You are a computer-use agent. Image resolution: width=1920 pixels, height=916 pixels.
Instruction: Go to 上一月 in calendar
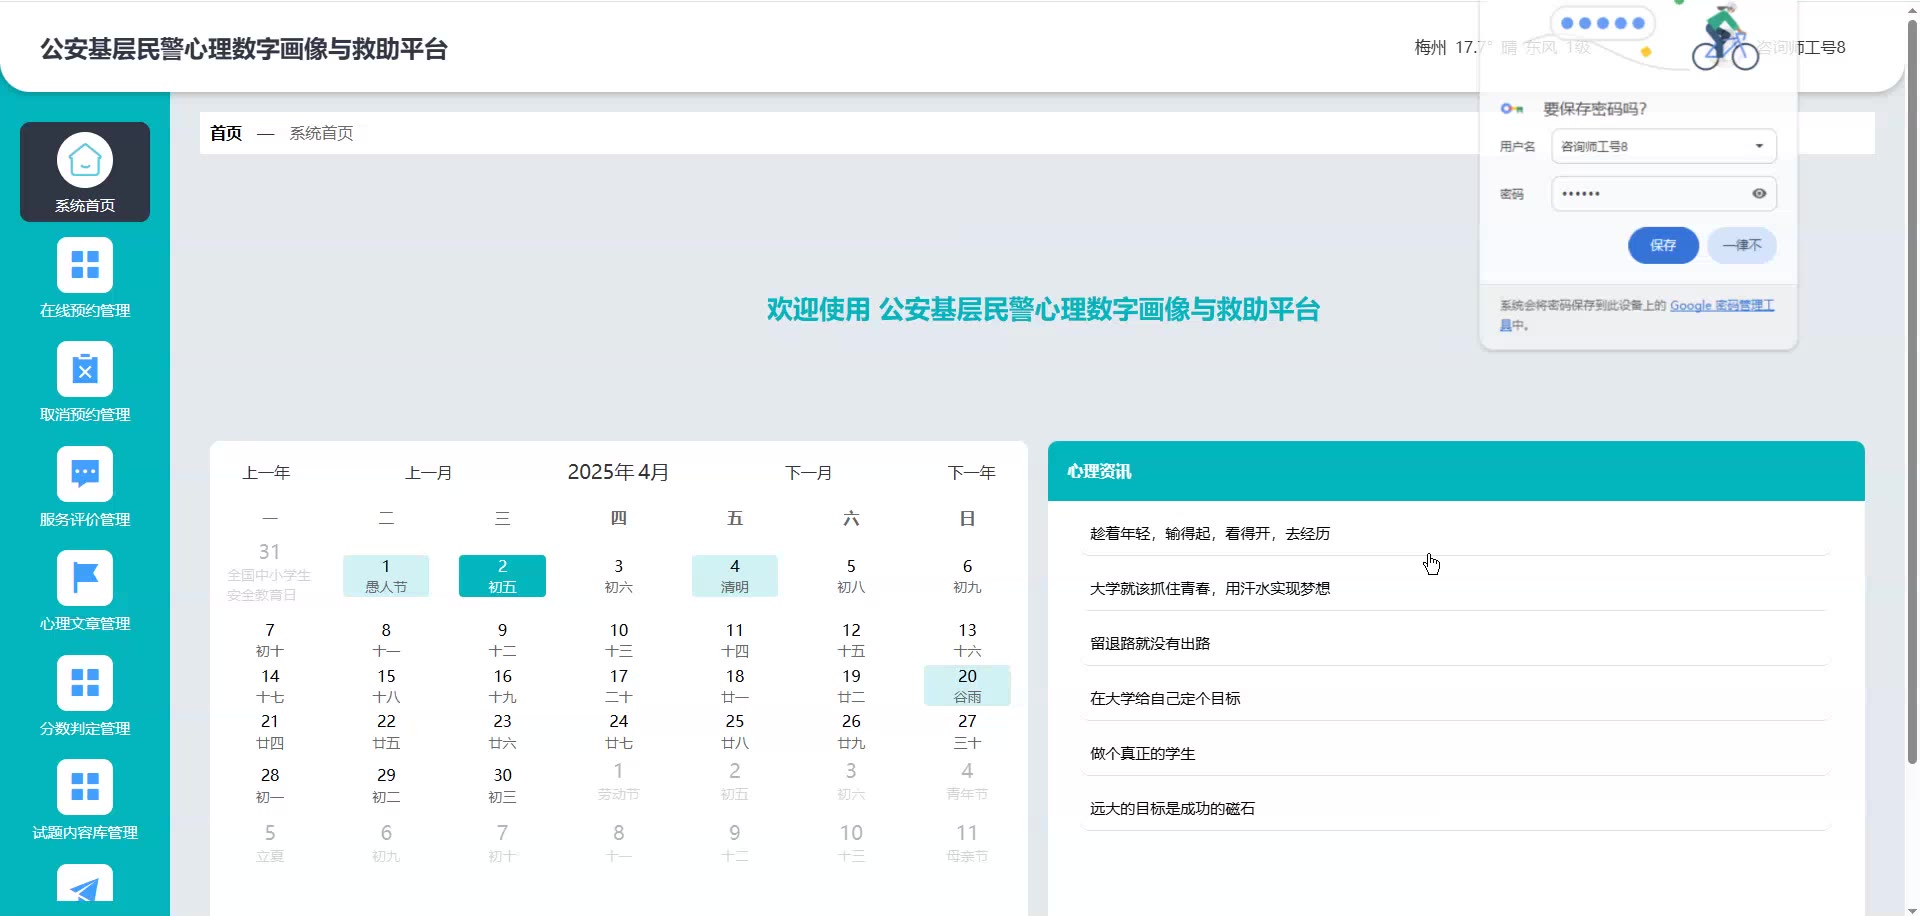428,473
